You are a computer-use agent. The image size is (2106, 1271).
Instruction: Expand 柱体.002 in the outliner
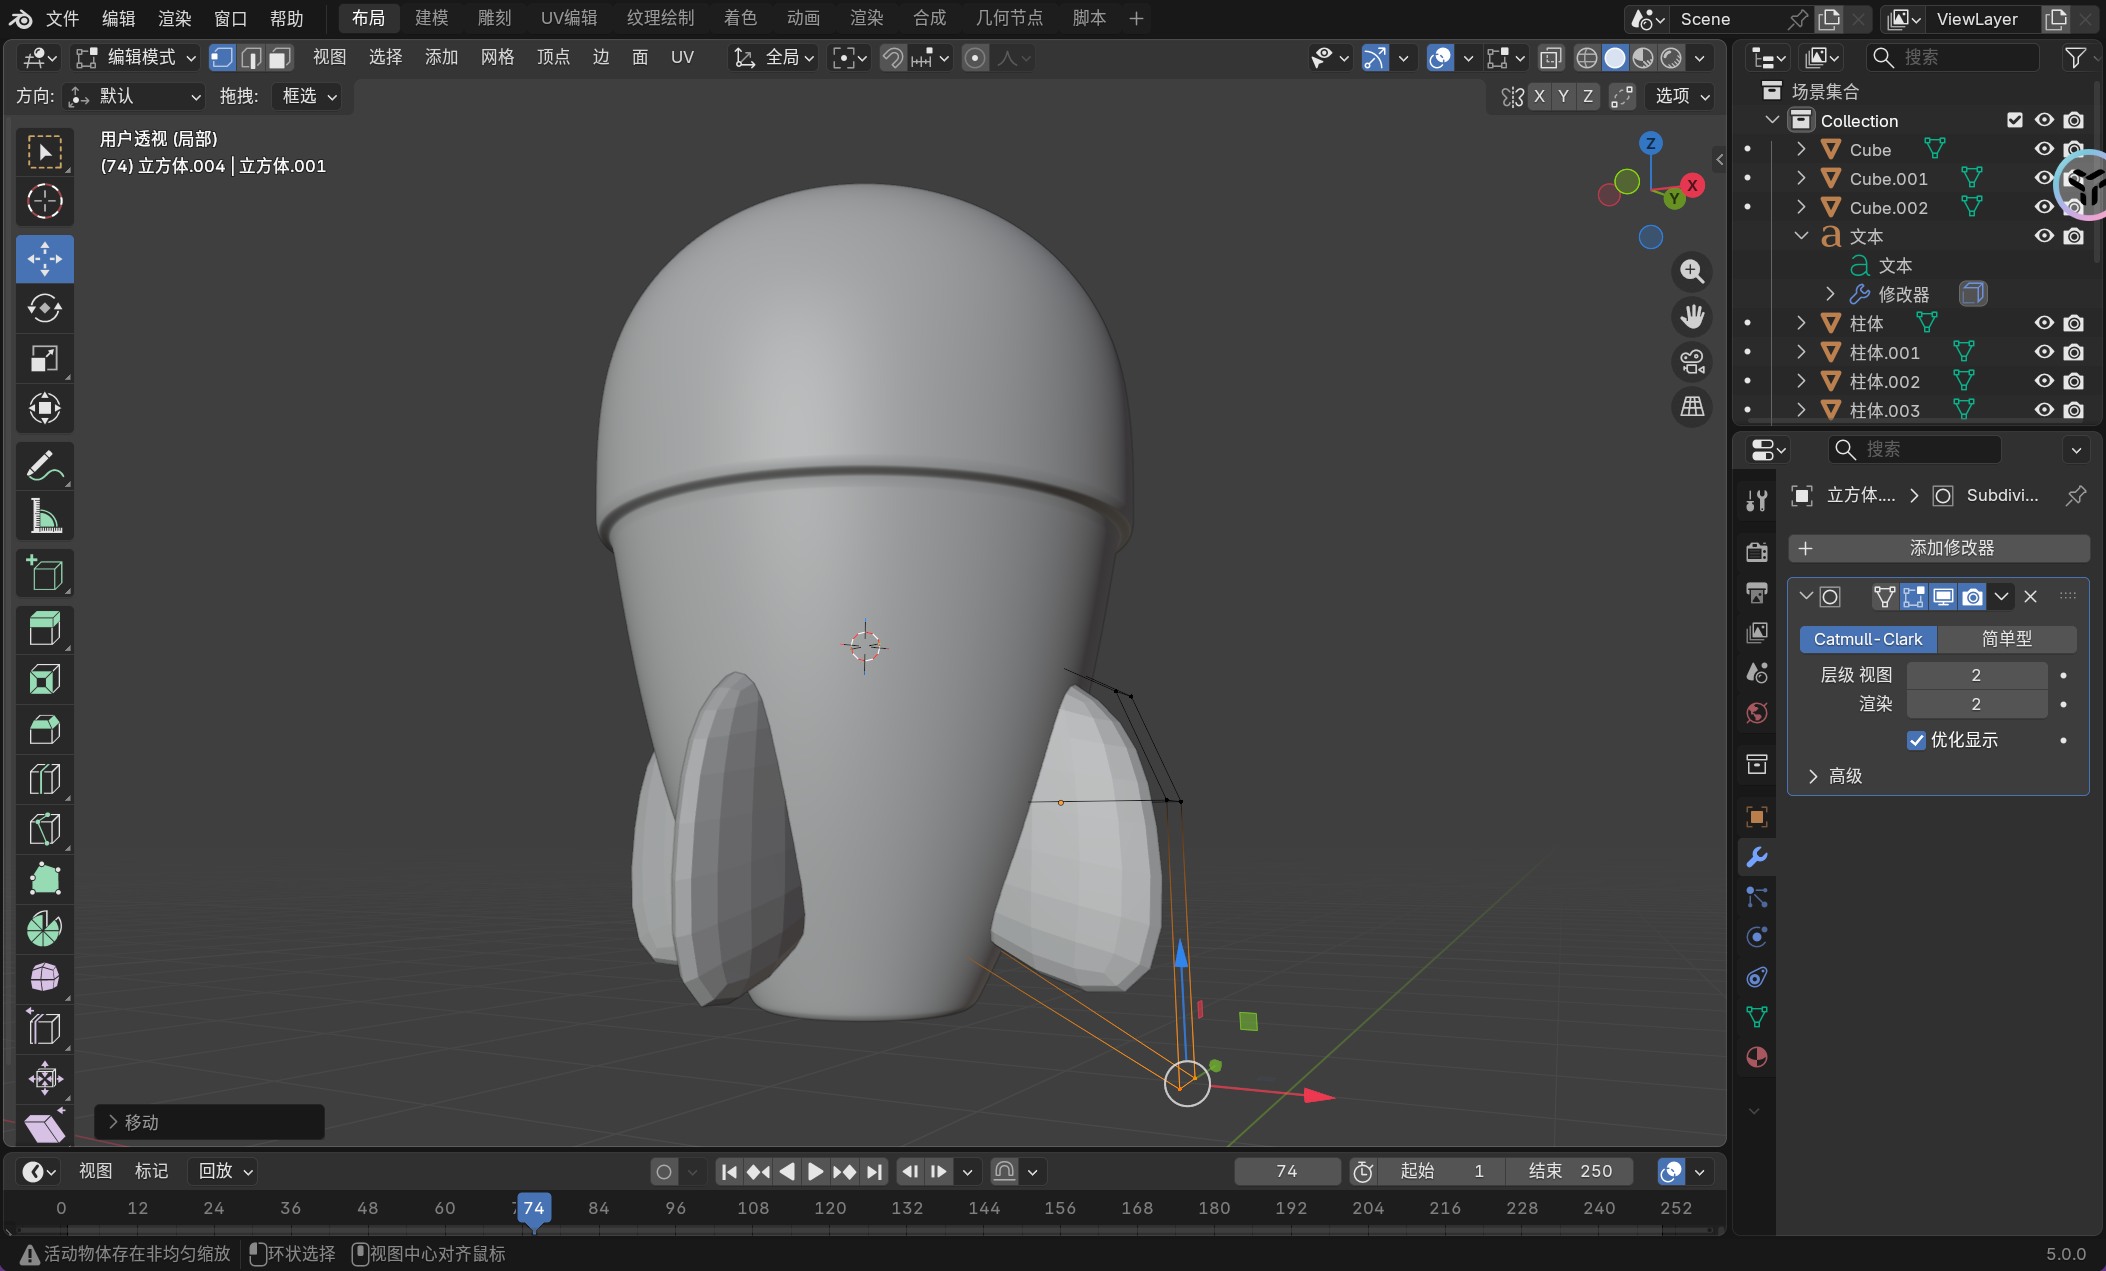pyautogui.click(x=1801, y=381)
